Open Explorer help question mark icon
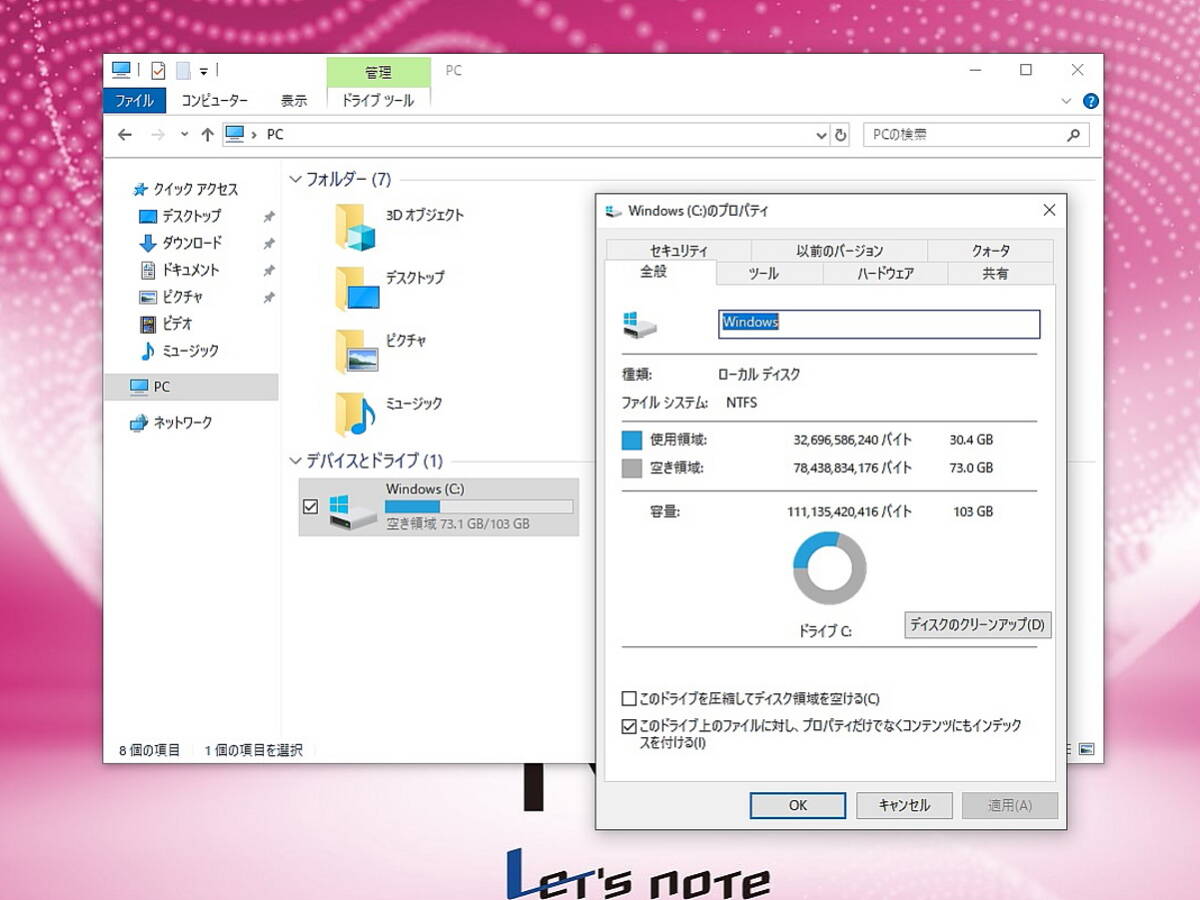The height and width of the screenshot is (900, 1200). (1091, 101)
